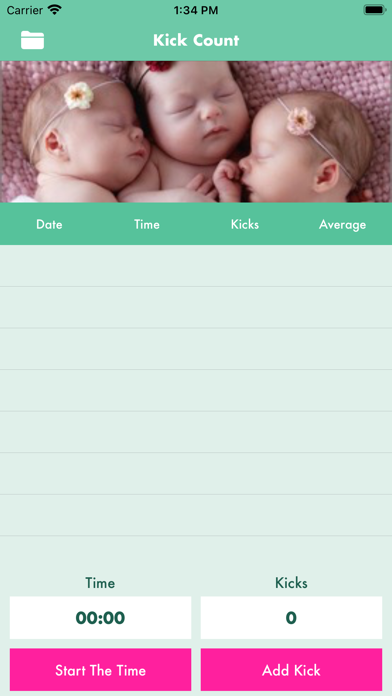The width and height of the screenshot is (392, 696).
Task: Tap the battery icon in status bar
Action: [x=375, y=10]
